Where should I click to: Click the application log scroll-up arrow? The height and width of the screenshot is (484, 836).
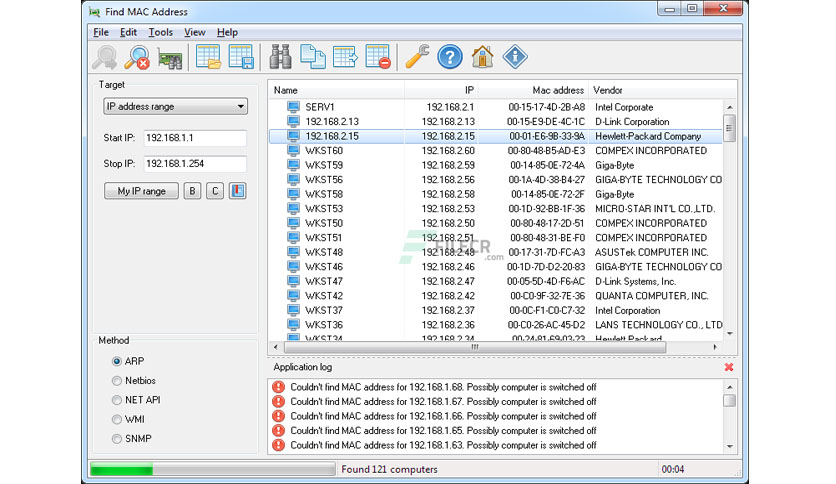click(729, 386)
